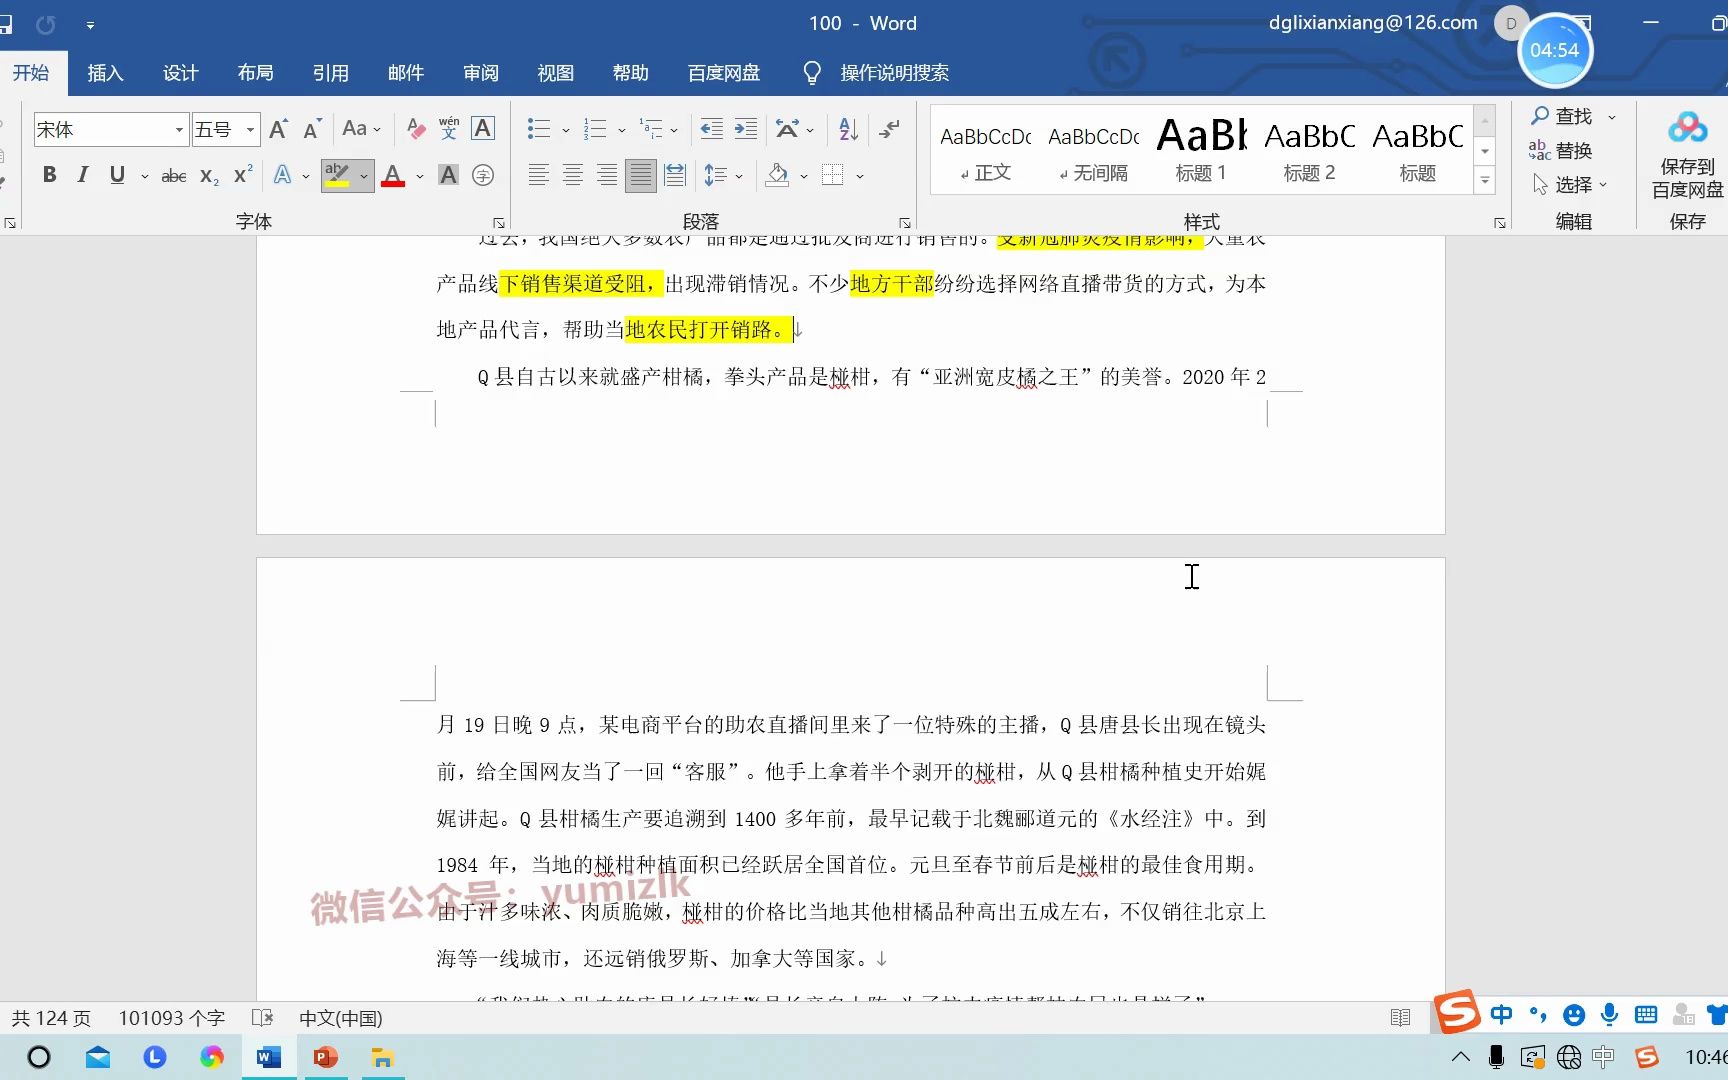This screenshot has height=1080, width=1728.
Task: Open Select dropdown in Editing
Action: [x=1570, y=185]
